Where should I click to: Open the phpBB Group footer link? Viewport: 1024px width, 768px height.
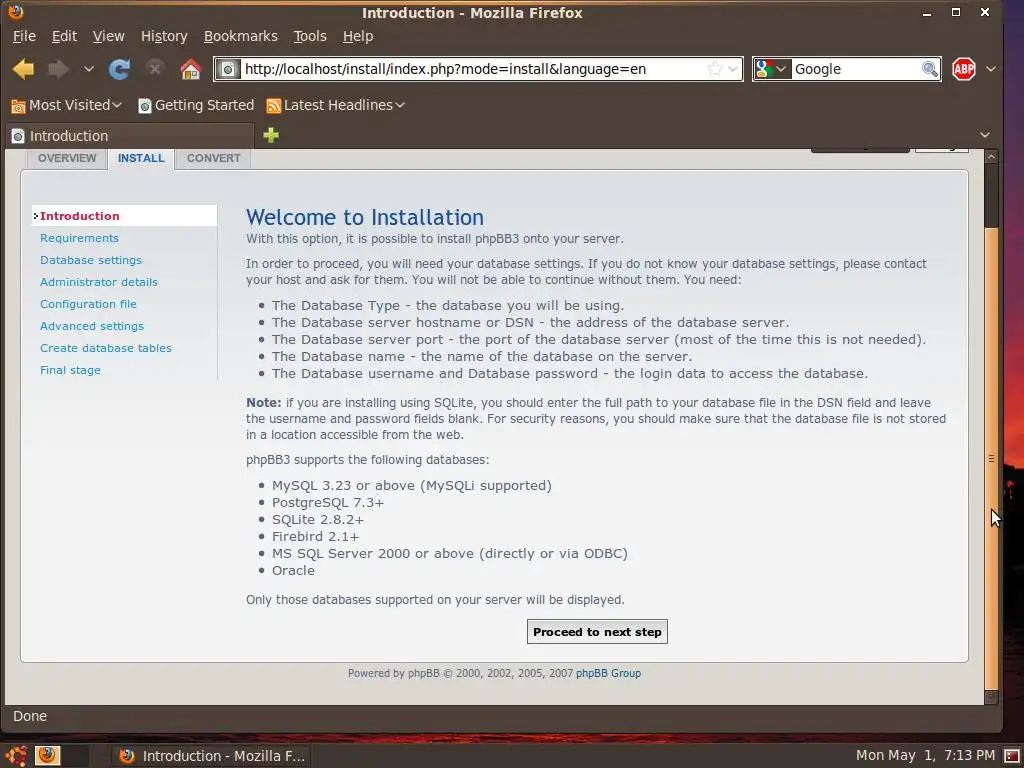click(608, 673)
